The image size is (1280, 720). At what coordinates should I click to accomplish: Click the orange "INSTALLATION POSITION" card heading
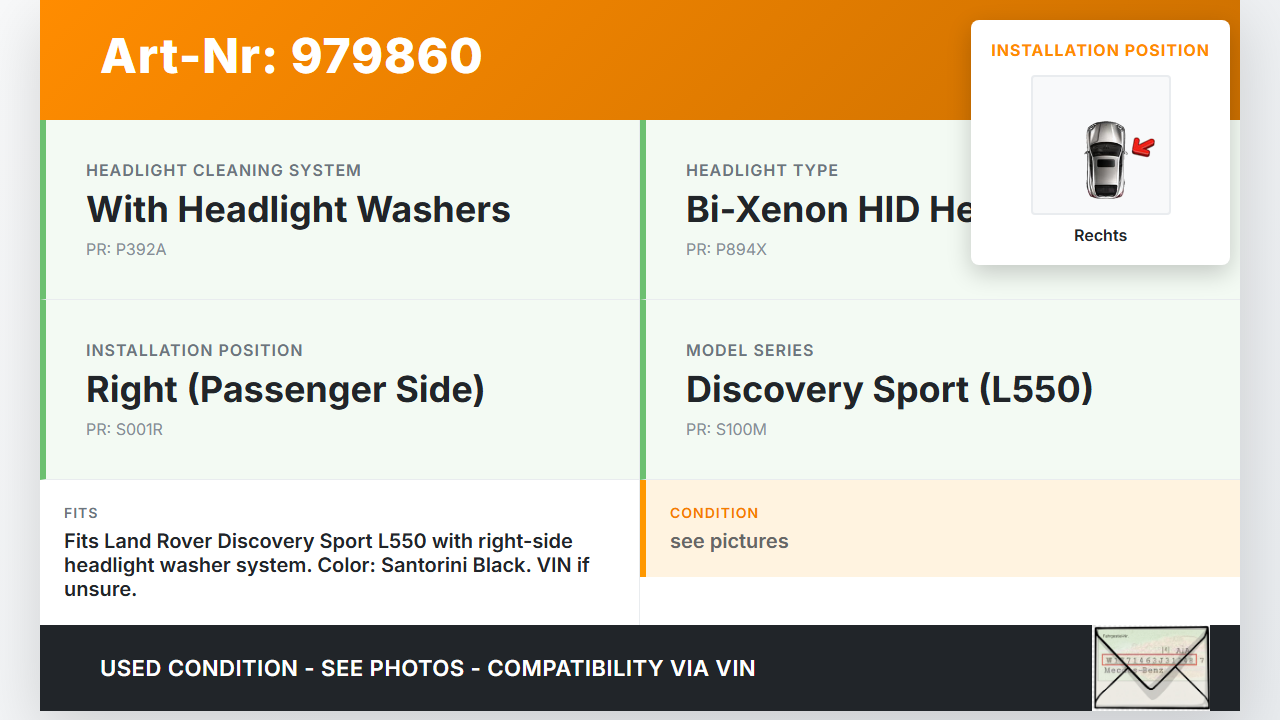1100,51
